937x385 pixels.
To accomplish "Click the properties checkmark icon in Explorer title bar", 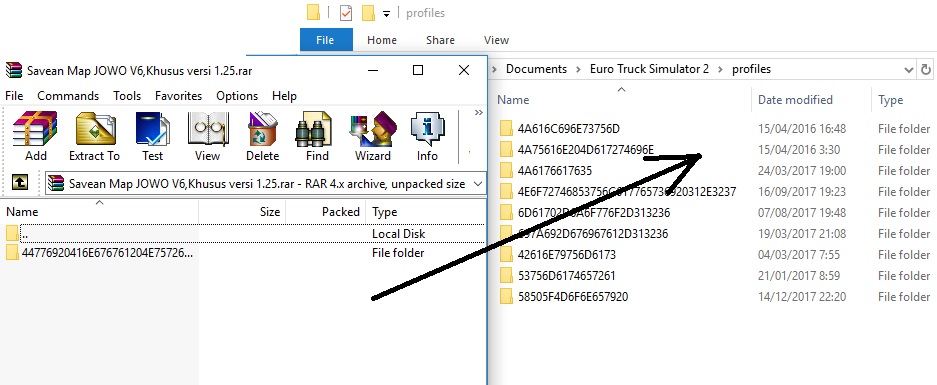I will 346,13.
